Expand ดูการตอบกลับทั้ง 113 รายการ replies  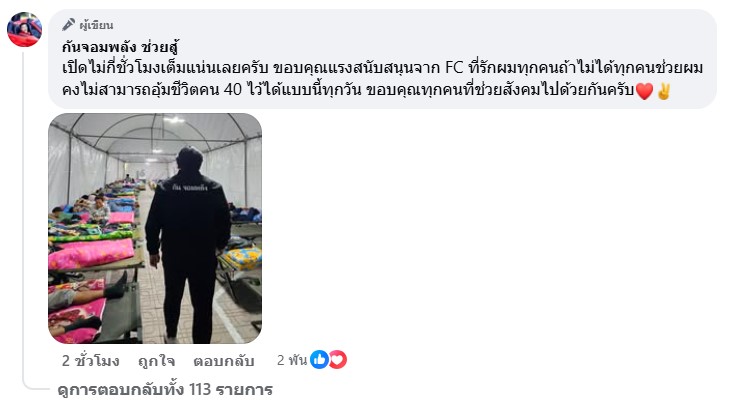(165, 389)
